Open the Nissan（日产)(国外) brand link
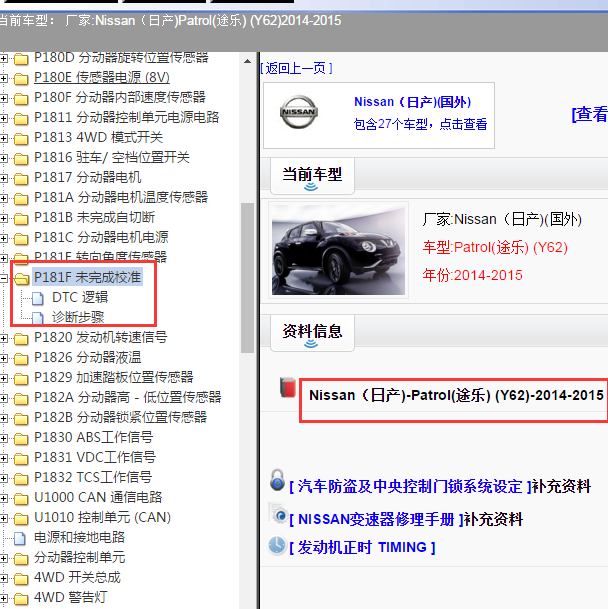This screenshot has height=609, width=608. tap(413, 102)
